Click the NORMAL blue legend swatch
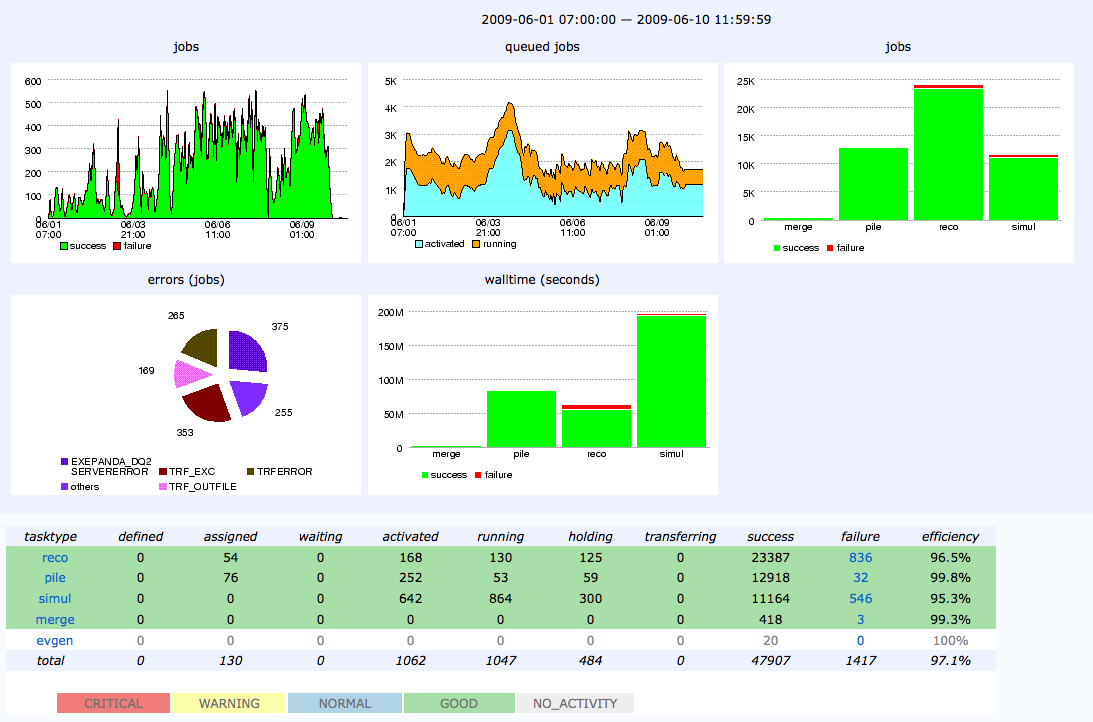The image size is (1093, 722). (345, 703)
